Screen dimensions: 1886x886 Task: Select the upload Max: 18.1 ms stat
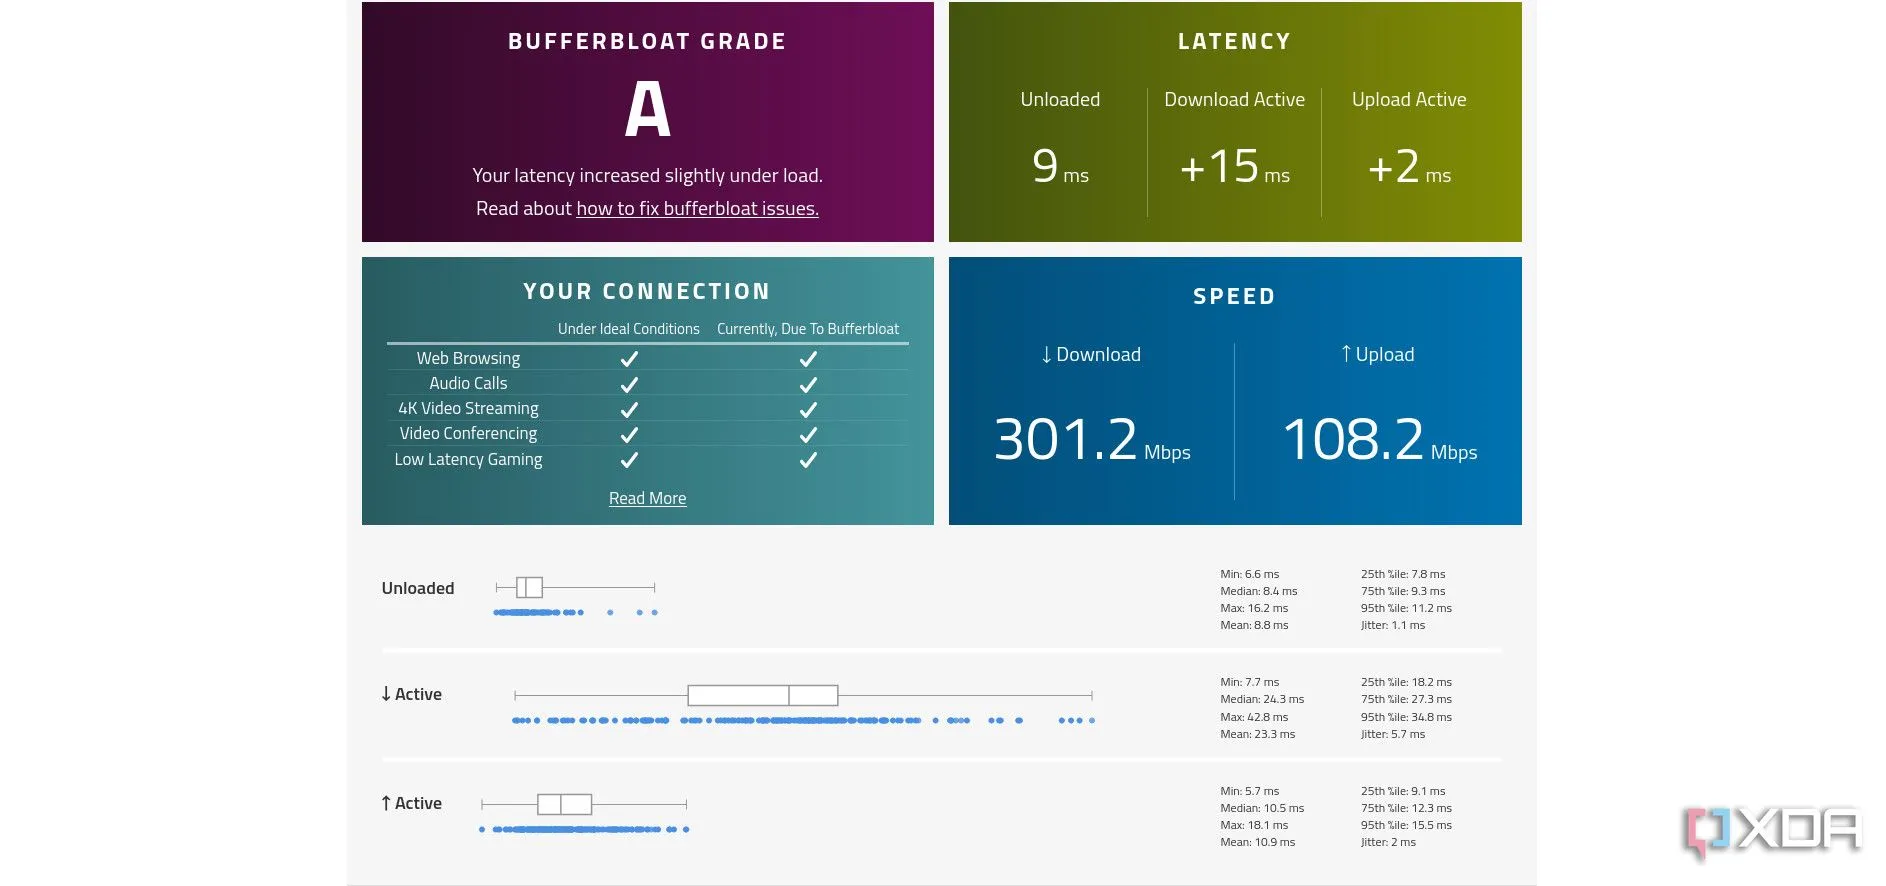click(1254, 825)
